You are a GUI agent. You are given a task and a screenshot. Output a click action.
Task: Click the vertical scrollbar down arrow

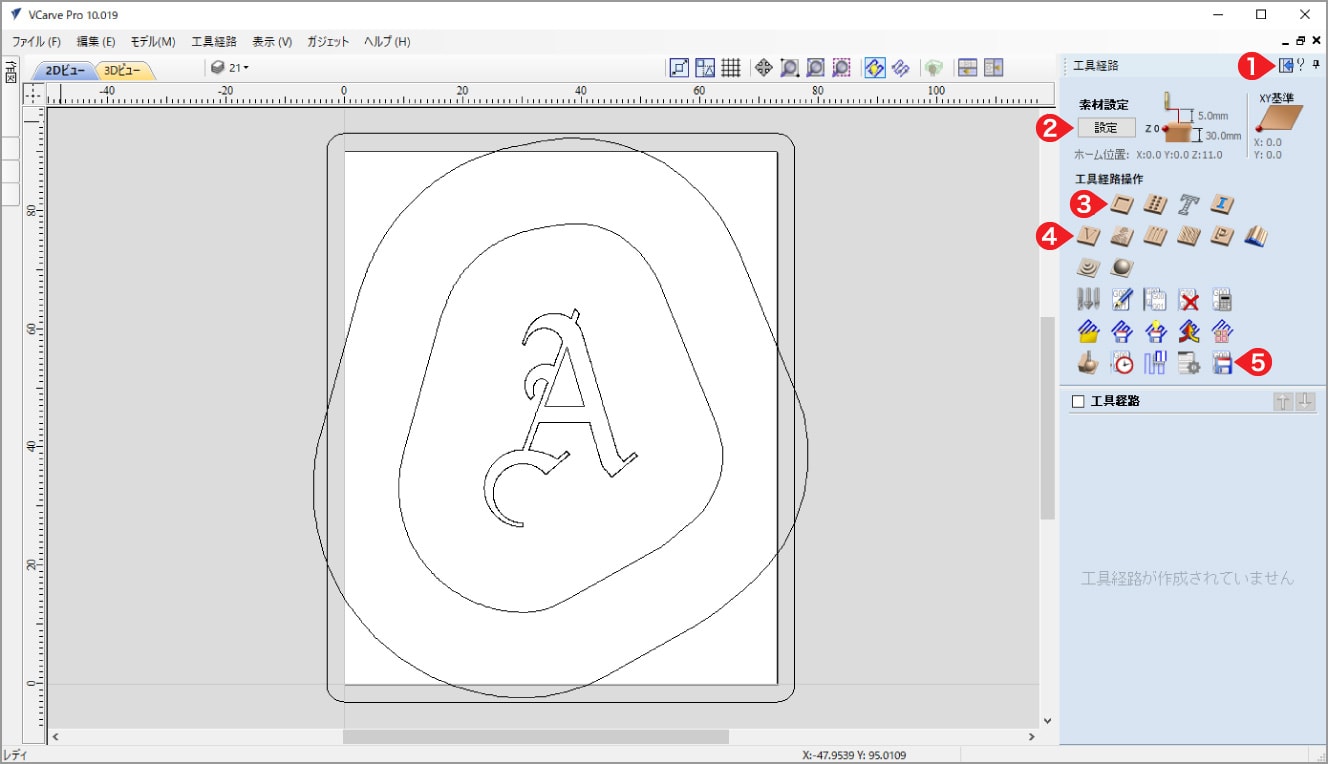(x=1047, y=720)
